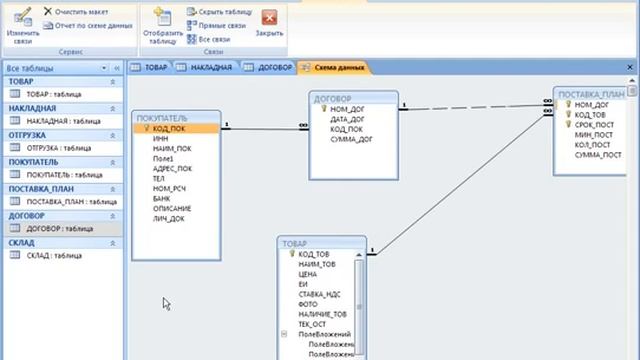Click table icon next to ОТГРУЗКА : таблица

[15, 148]
